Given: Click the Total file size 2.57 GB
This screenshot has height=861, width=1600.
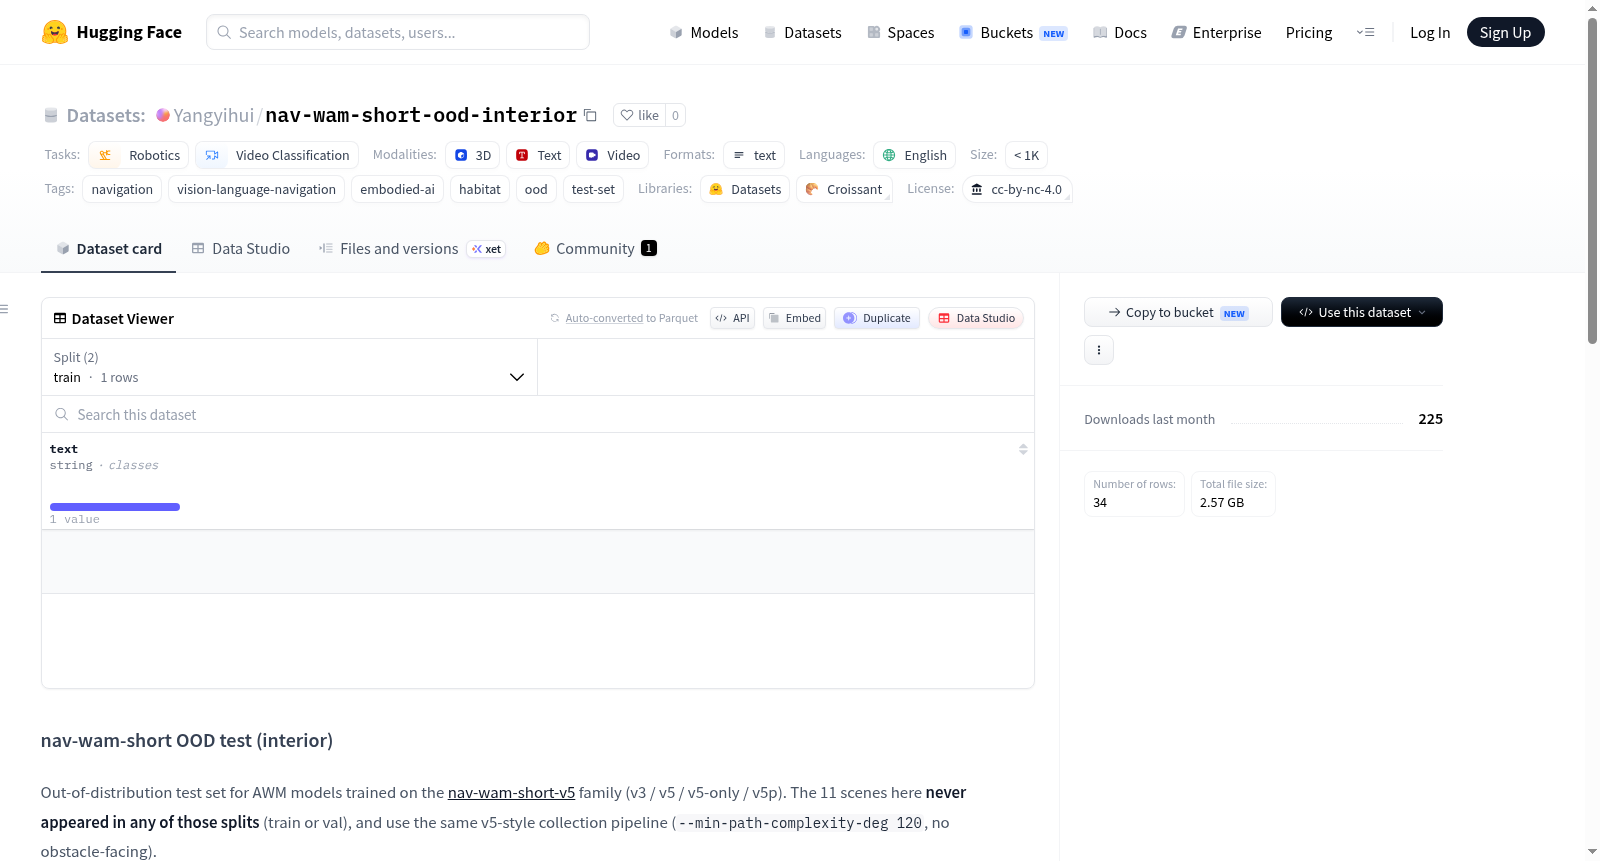Looking at the screenshot, I should click(x=1222, y=503).
